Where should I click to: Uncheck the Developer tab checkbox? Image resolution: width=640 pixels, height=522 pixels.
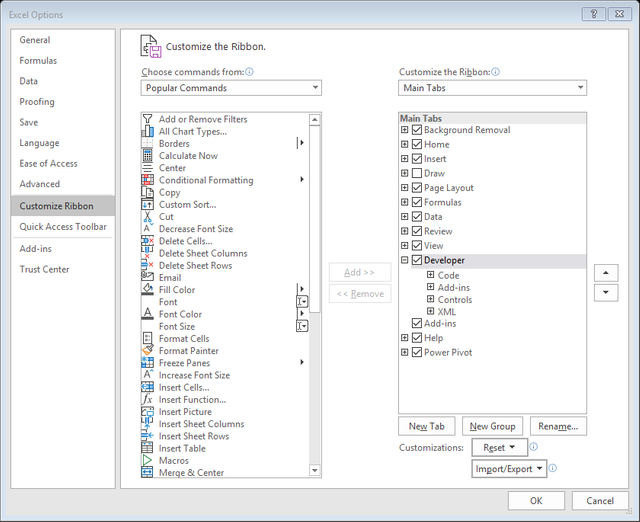click(417, 260)
